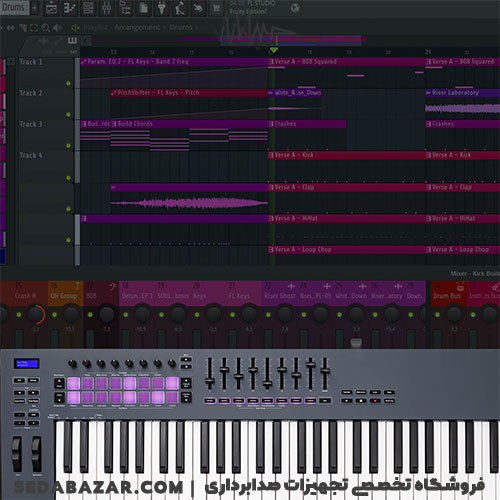The width and height of the screenshot is (500, 500).
Task: Select the Detun..EP 1 mixer track
Action: tap(137, 296)
